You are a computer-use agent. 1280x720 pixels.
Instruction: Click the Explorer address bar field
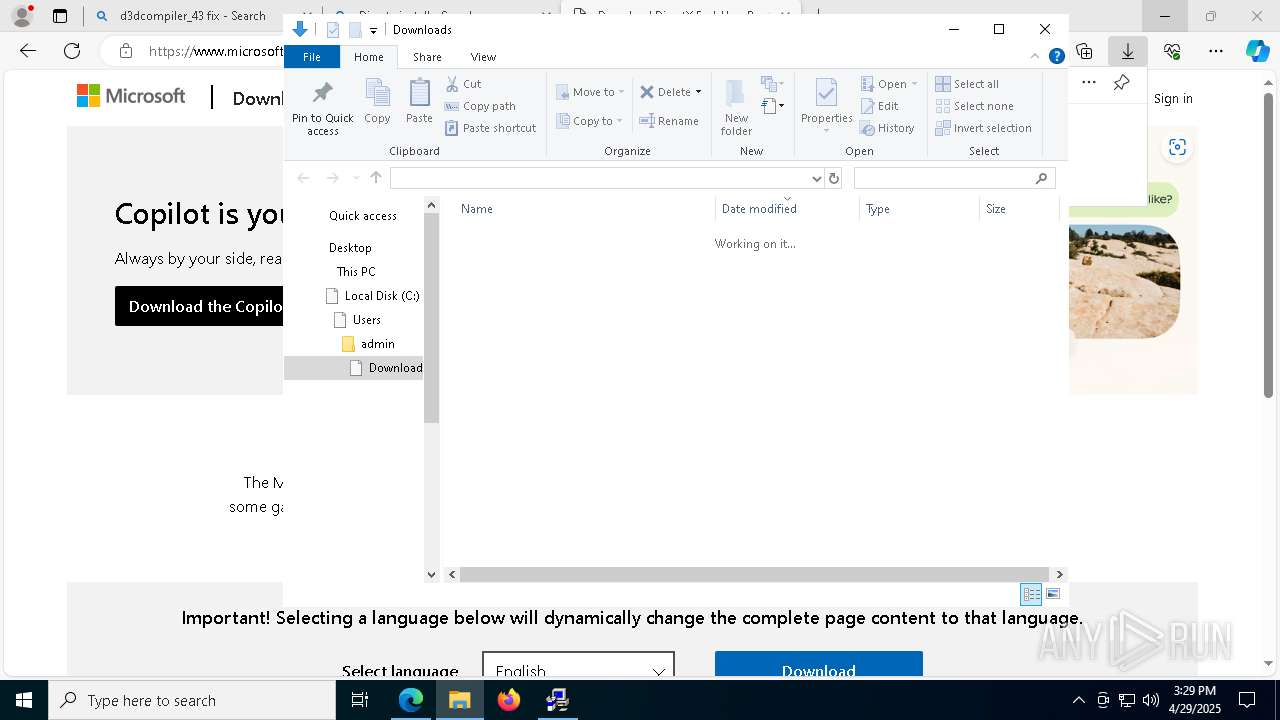[x=600, y=178]
